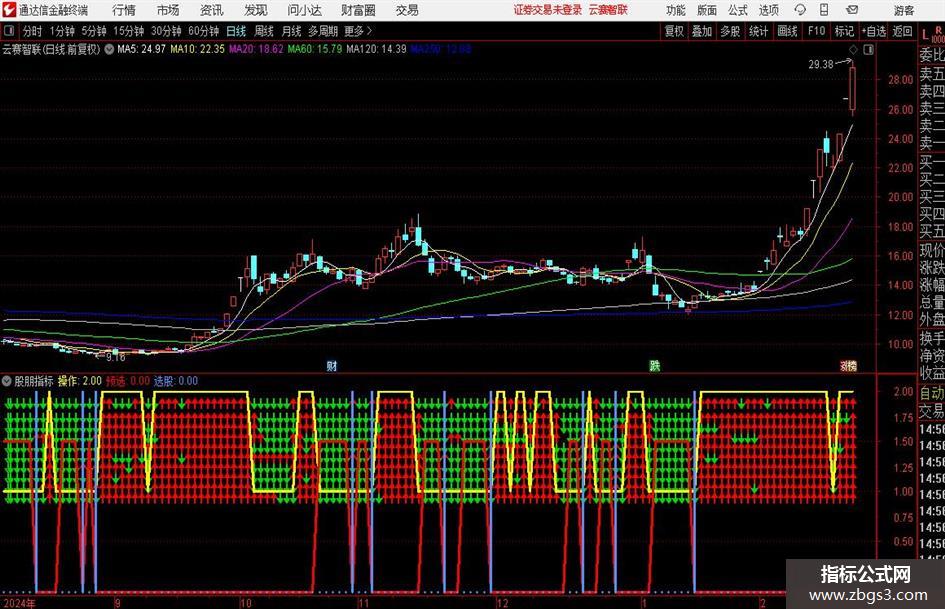Click the 29.38 high price label
945x609 pixels.
820,65
